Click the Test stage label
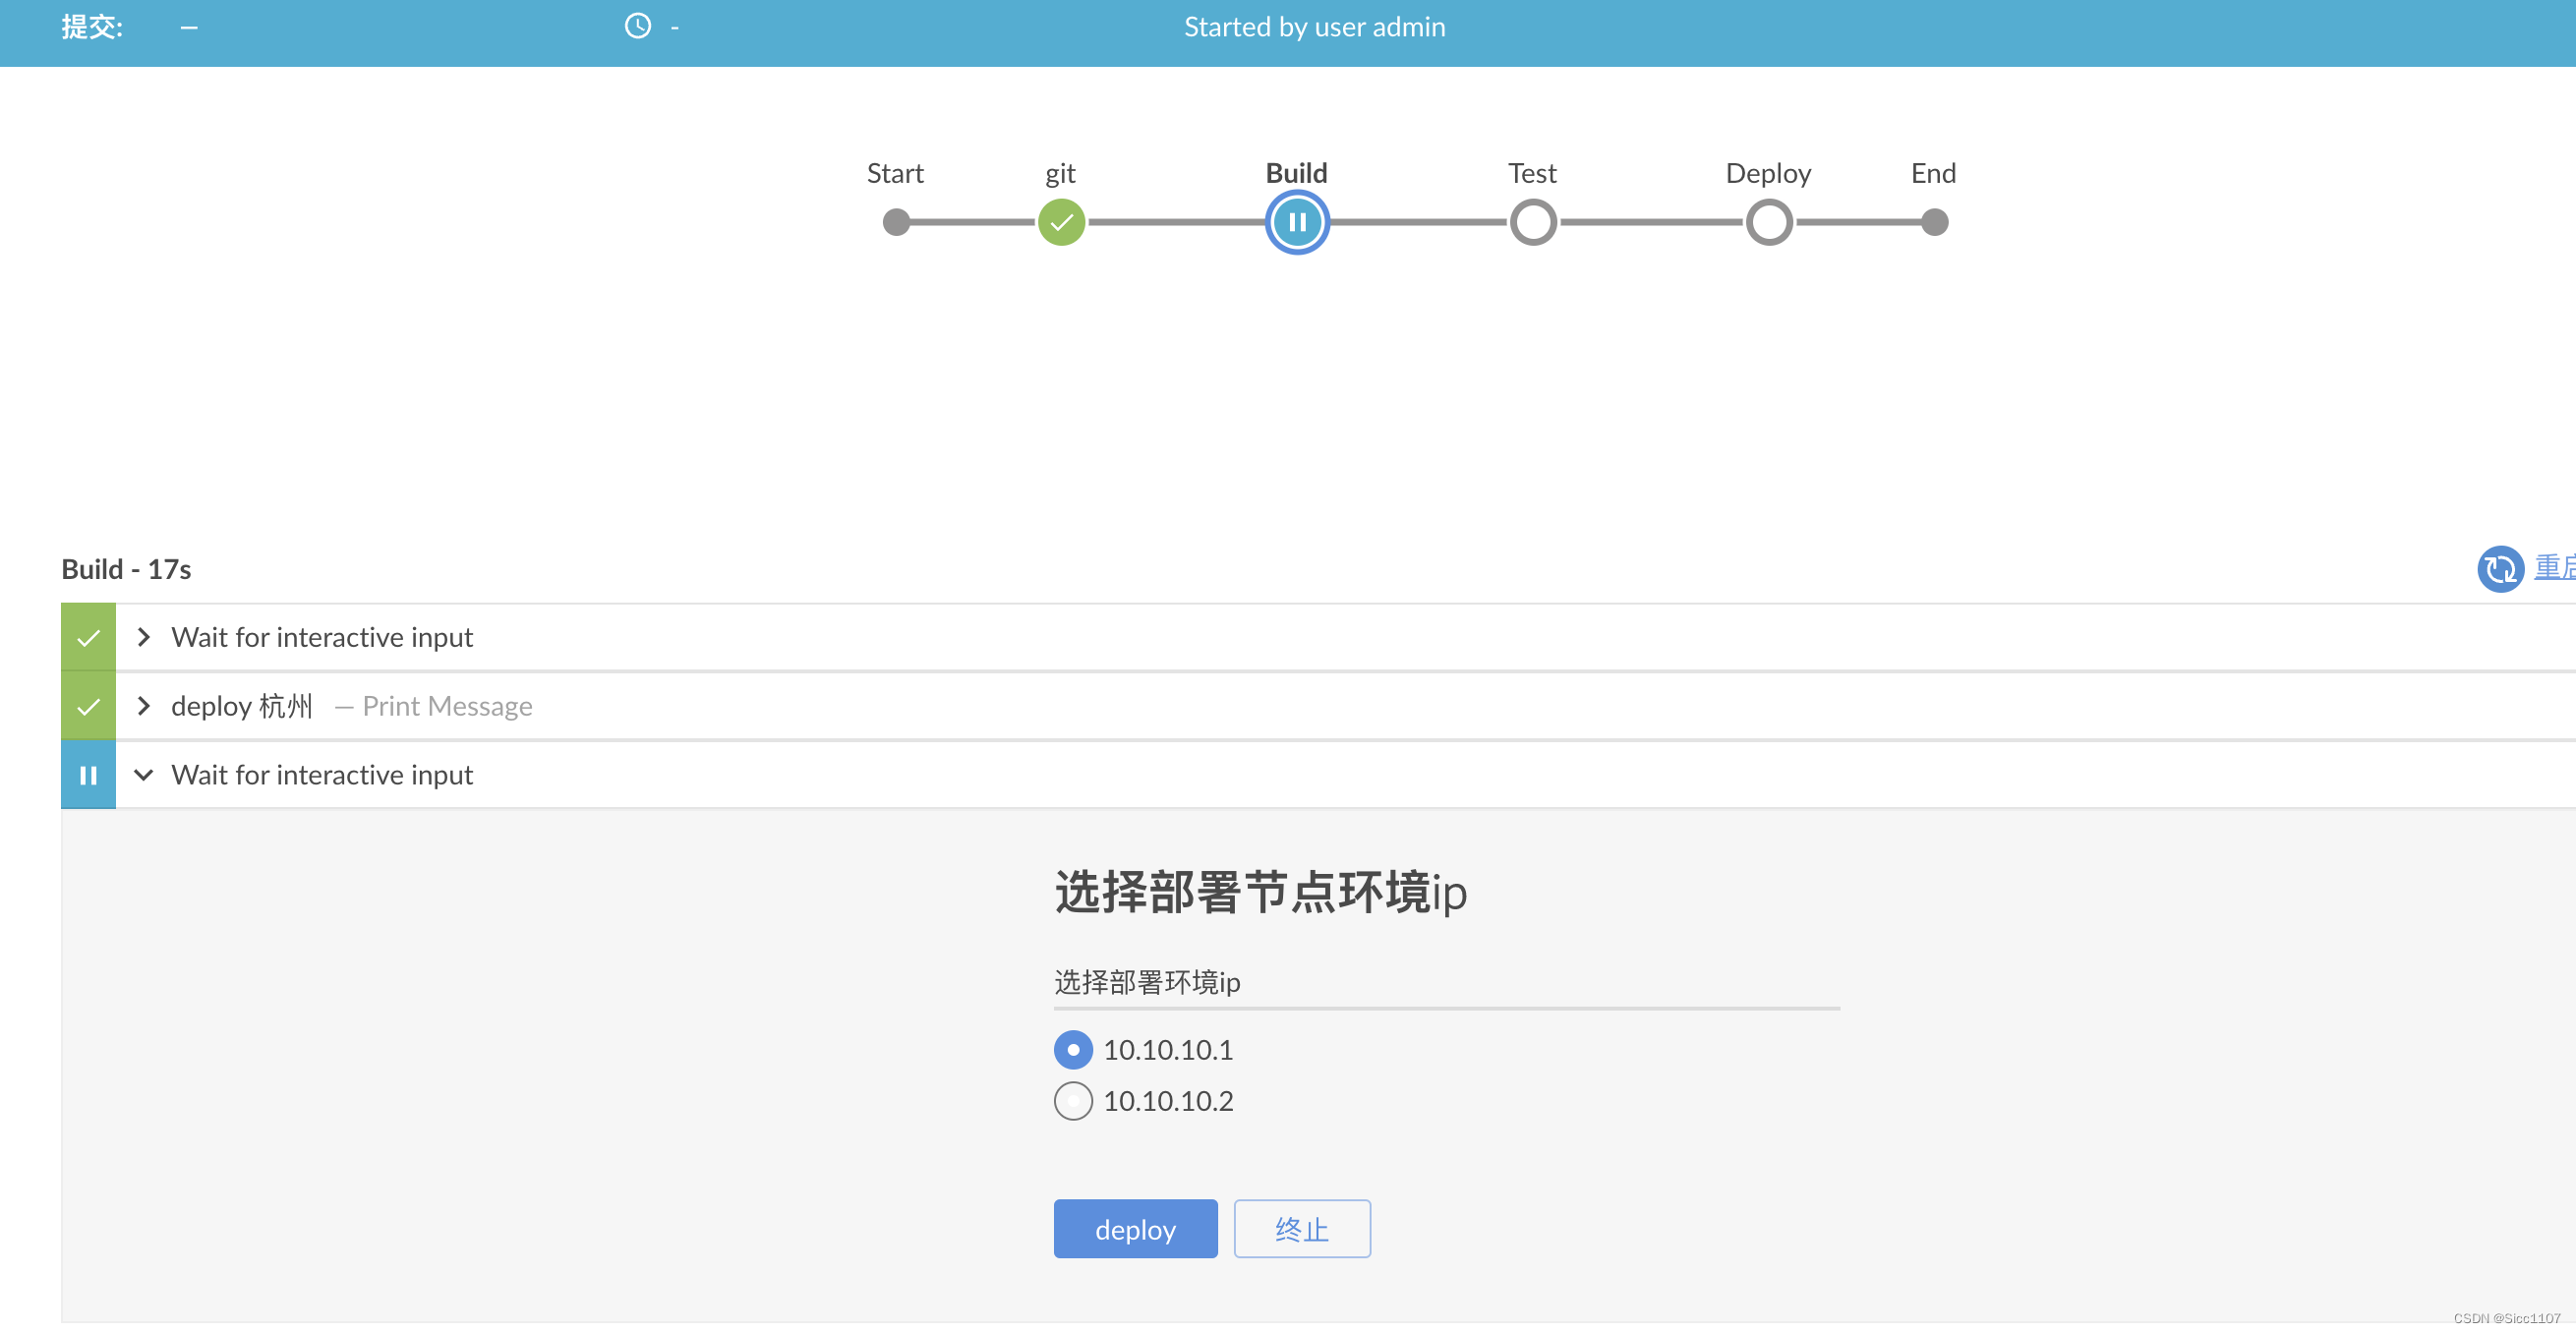Image resolution: width=2576 pixels, height=1333 pixels. tap(1532, 173)
